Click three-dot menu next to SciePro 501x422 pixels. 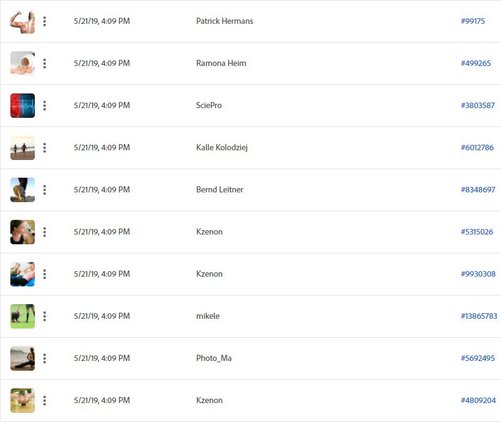point(45,106)
